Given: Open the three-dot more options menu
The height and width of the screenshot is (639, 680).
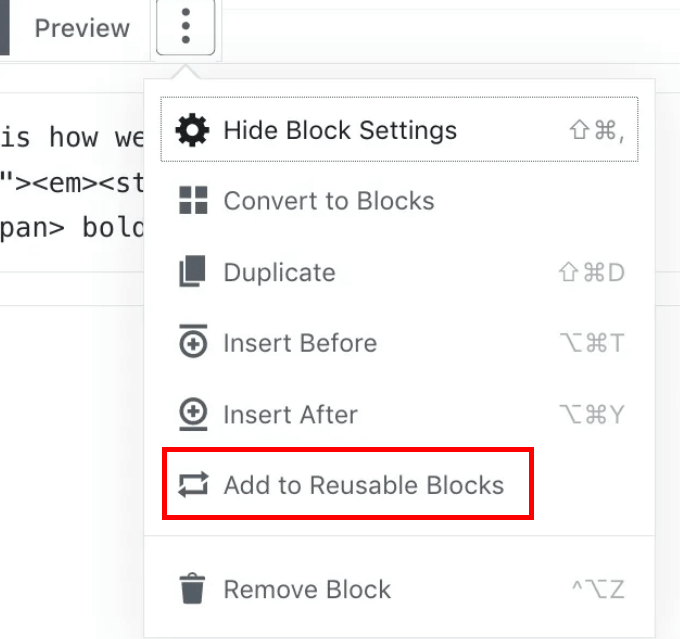Looking at the screenshot, I should coord(186,27).
